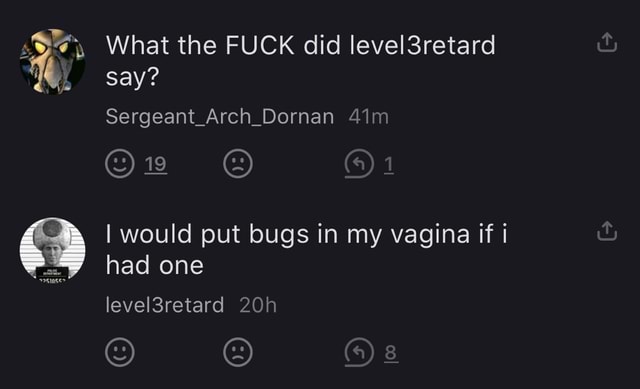
Task: Open Sergeant_Arch_Dornan's profile from username
Action: point(220,117)
